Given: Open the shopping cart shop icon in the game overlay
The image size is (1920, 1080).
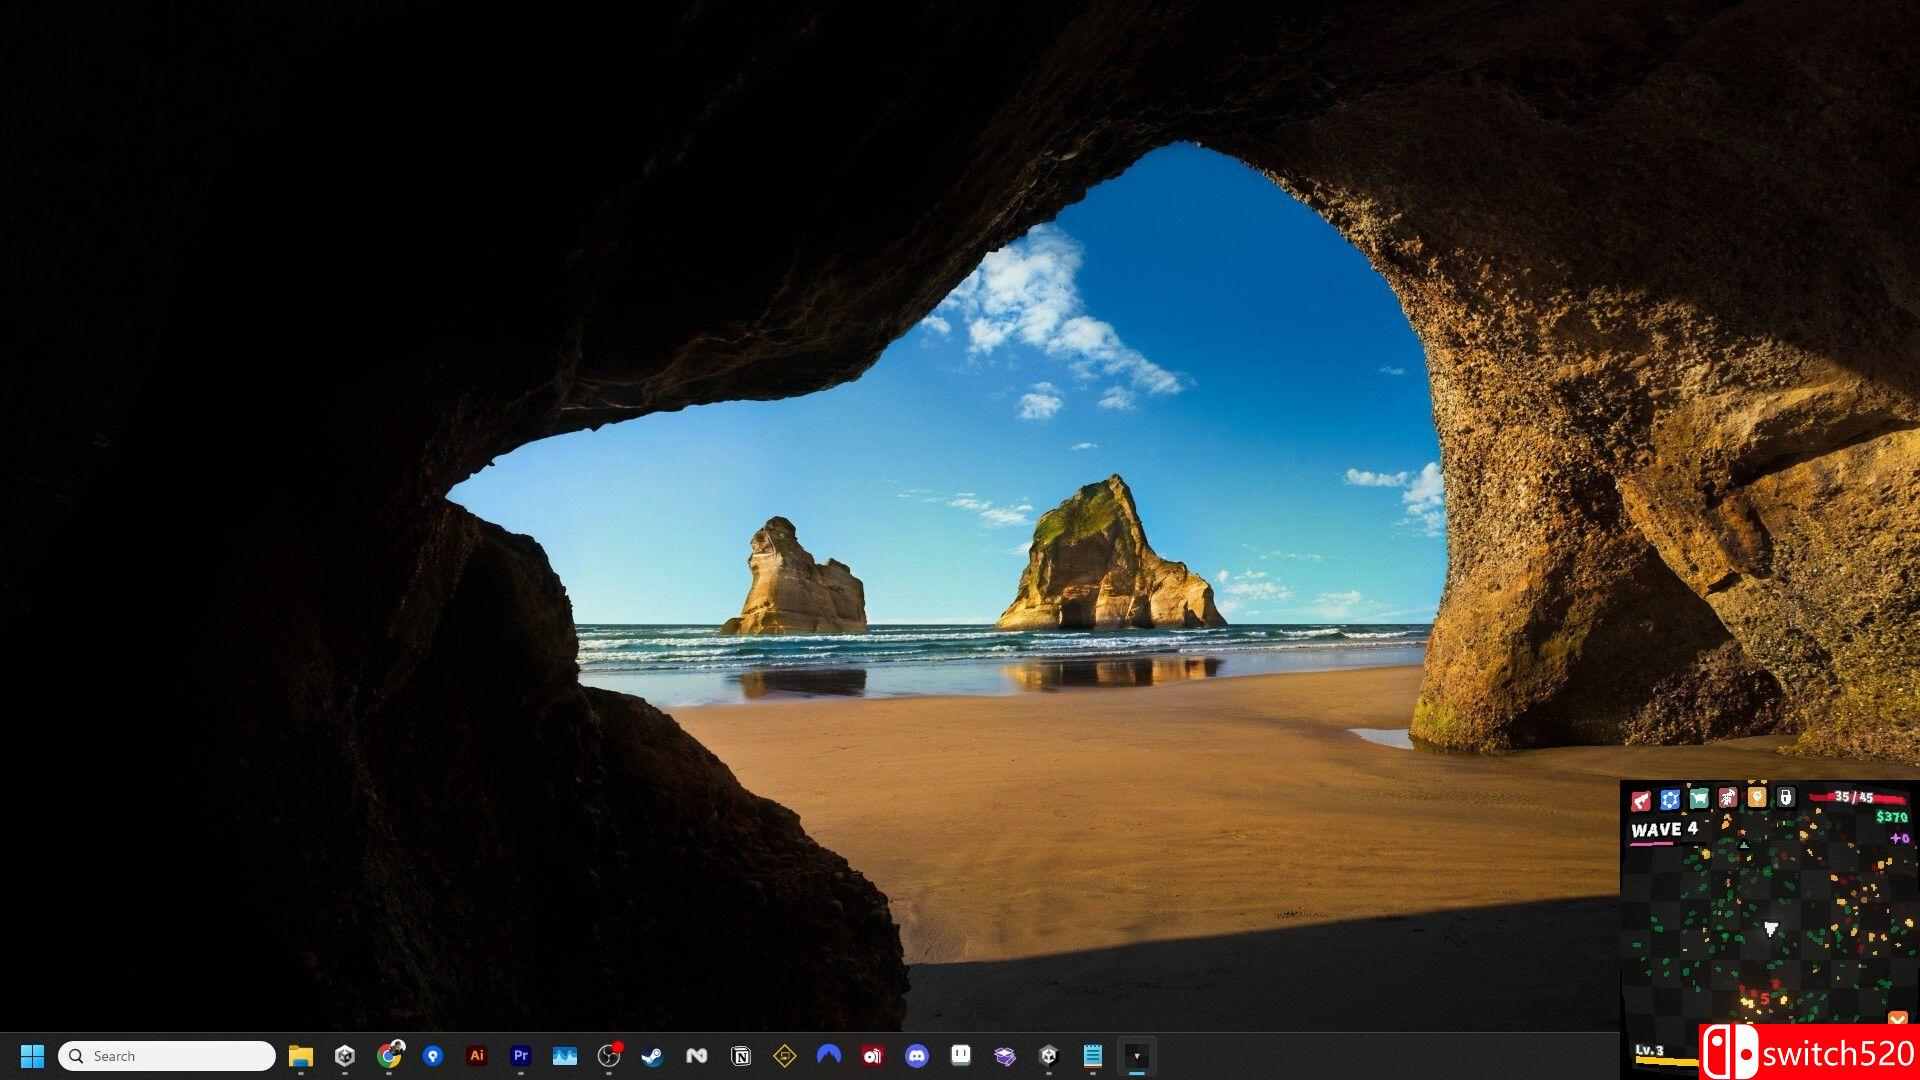Looking at the screenshot, I should pyautogui.click(x=1699, y=800).
